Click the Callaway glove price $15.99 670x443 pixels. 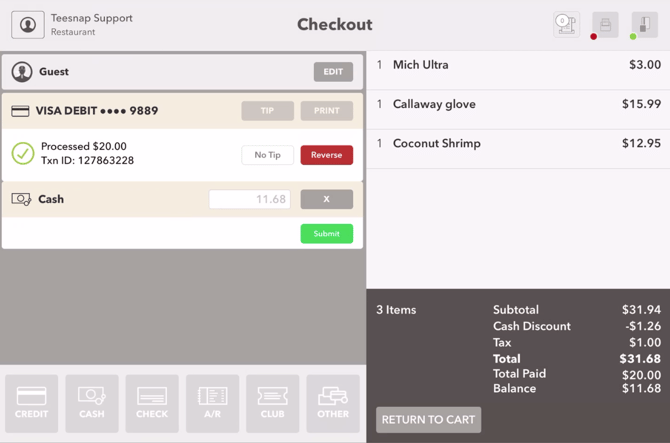[641, 104]
